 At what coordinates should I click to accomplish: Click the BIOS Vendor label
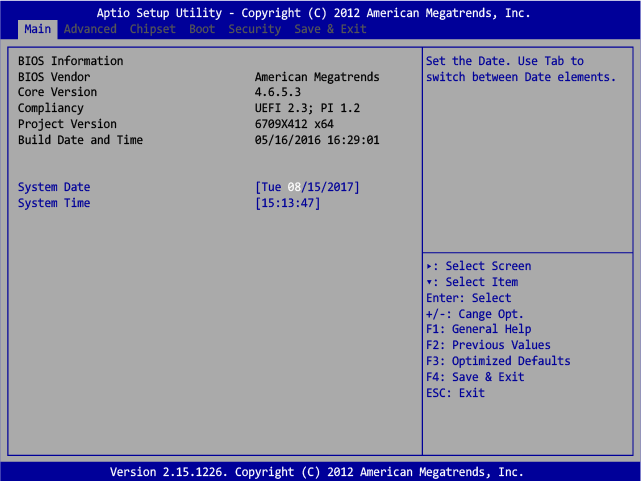54,77
